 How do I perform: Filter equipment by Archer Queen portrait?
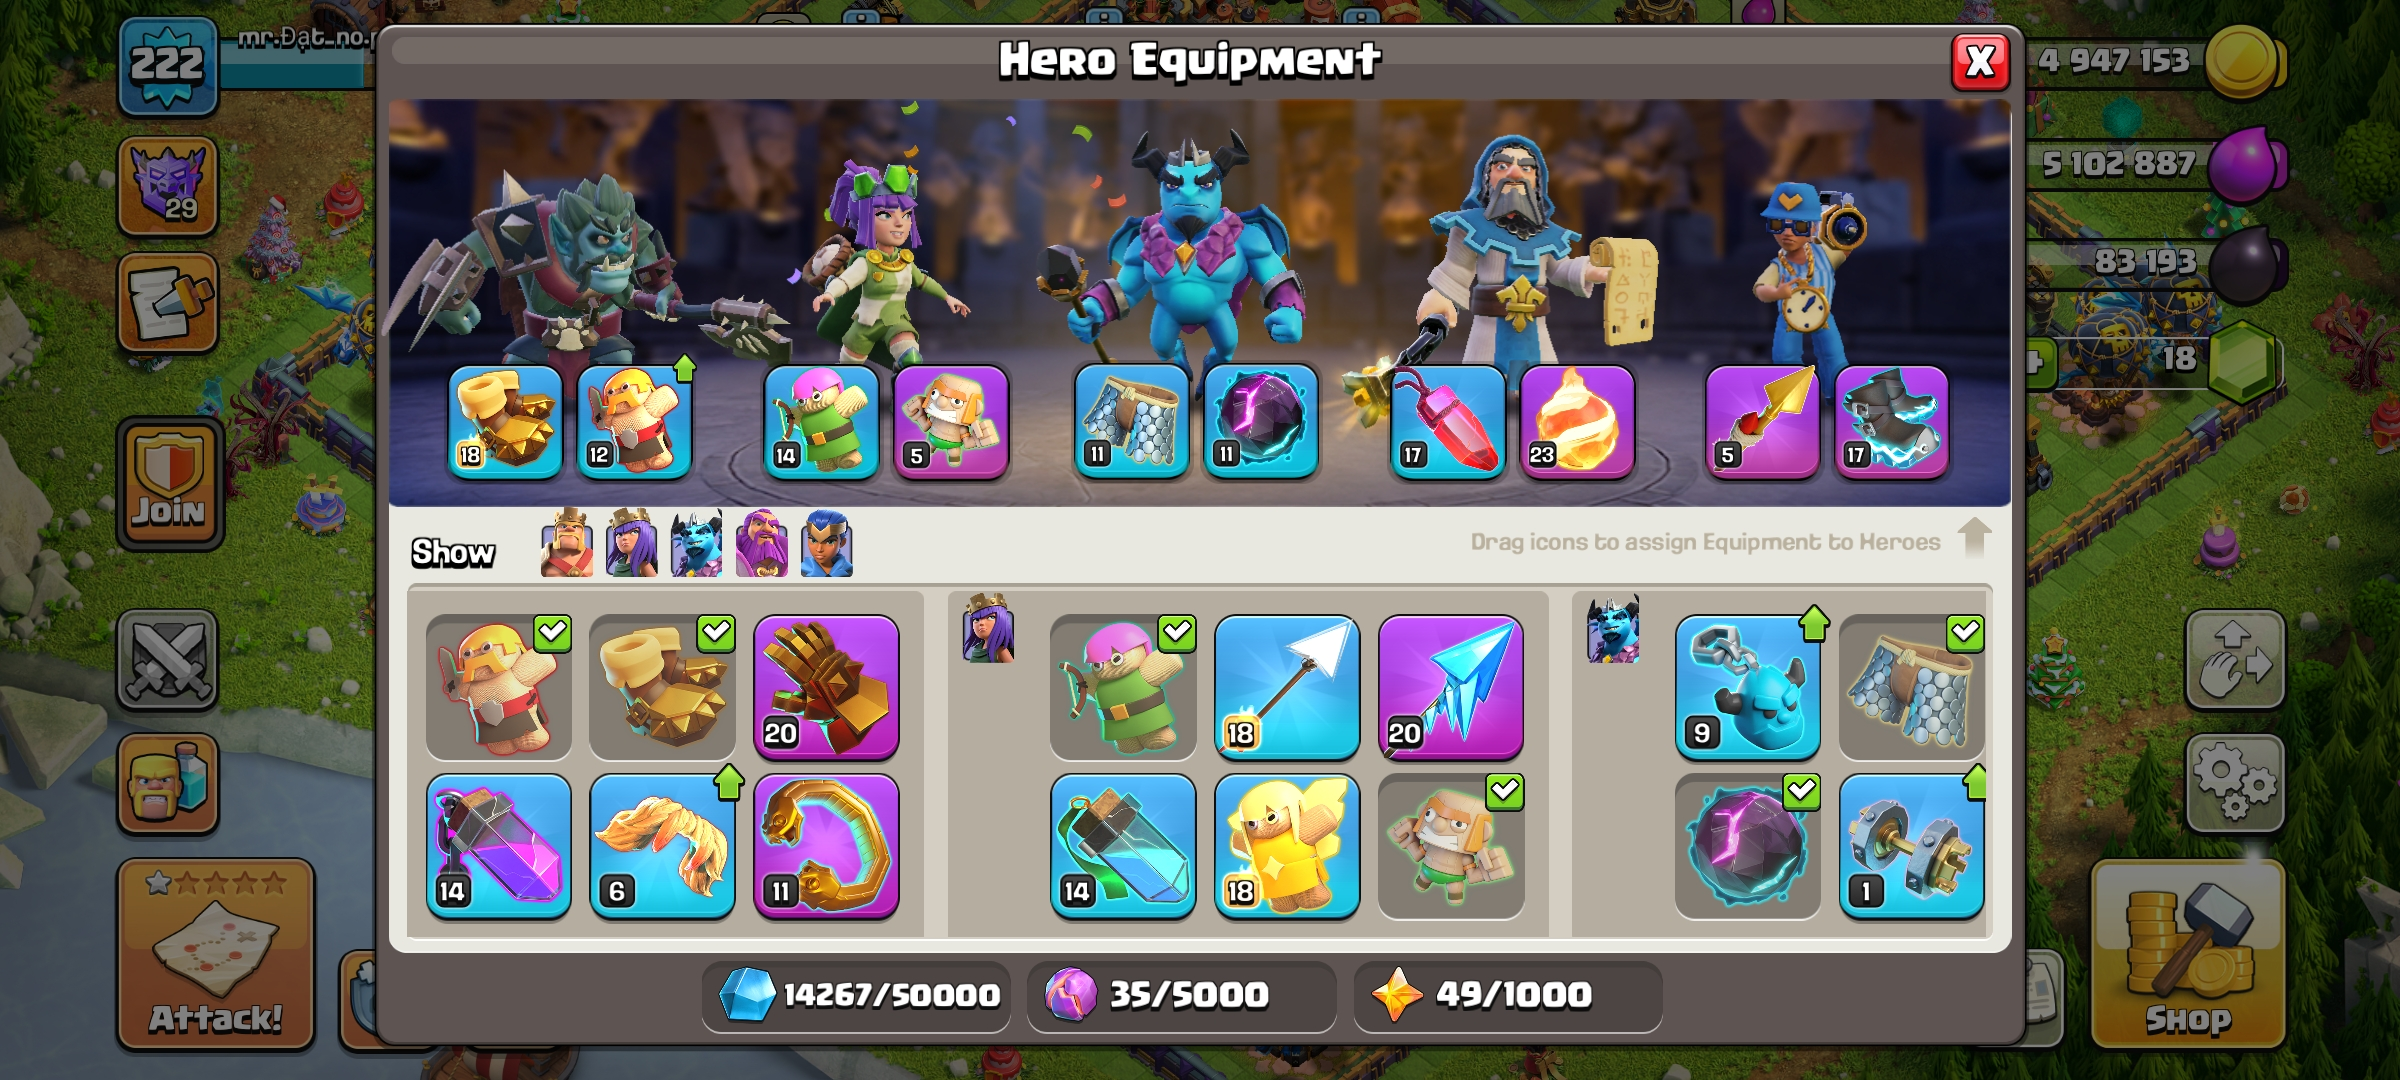click(x=632, y=544)
